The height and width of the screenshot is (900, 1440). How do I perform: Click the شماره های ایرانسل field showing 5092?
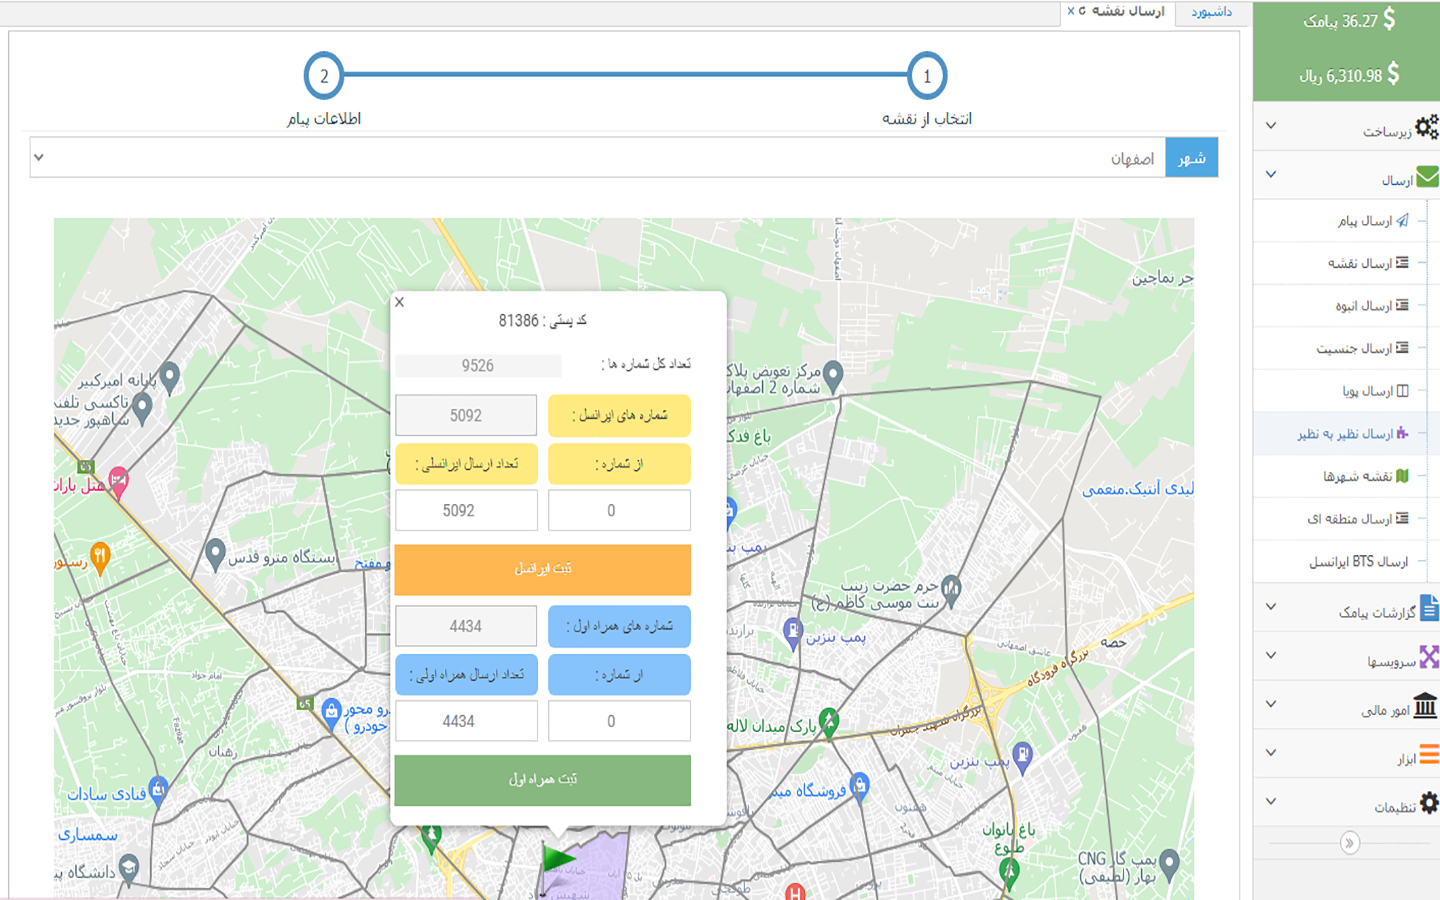tap(466, 416)
